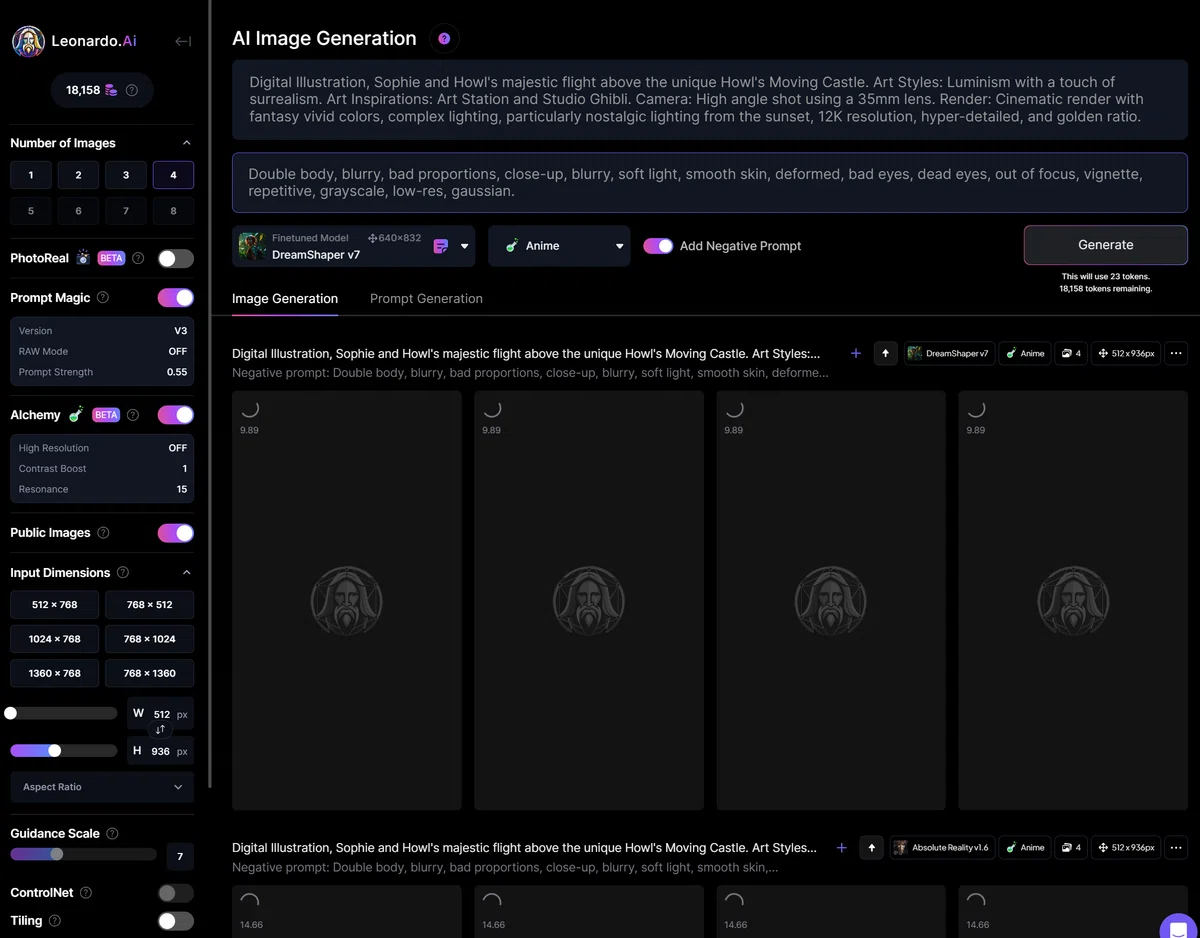Toggle the Public Images switch
This screenshot has height=938, width=1200.
pyautogui.click(x=176, y=533)
